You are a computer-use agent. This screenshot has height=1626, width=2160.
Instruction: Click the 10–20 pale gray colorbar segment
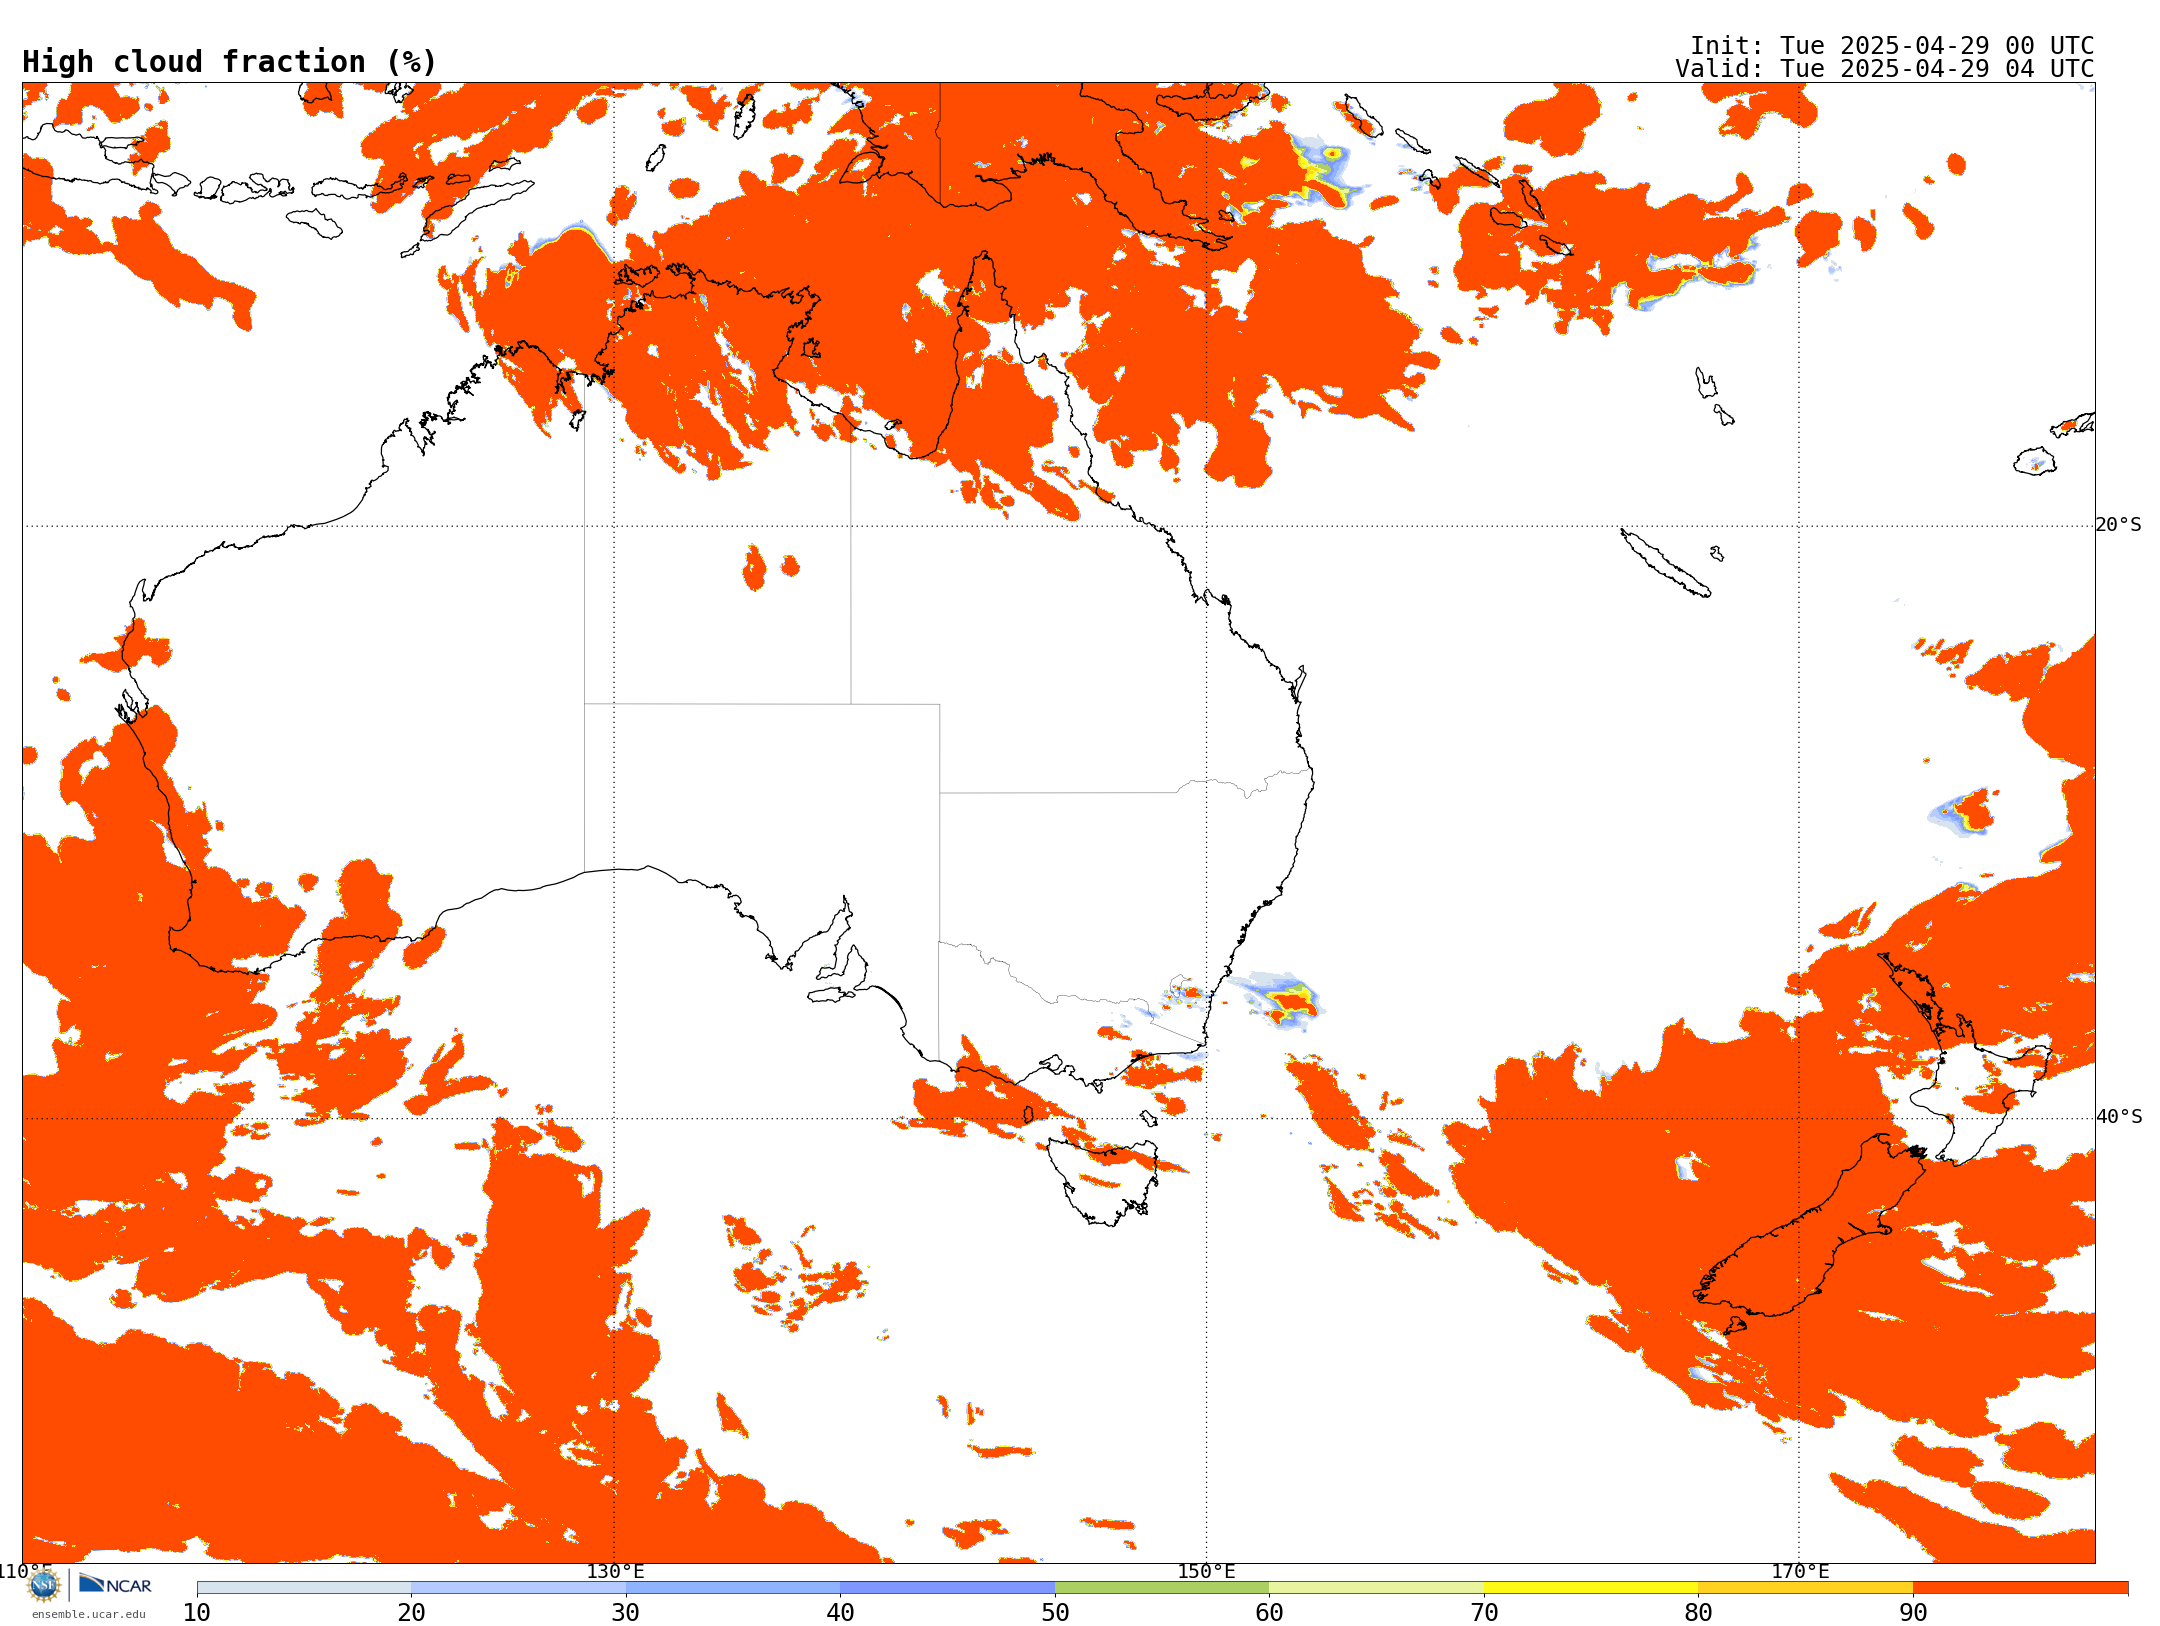(304, 1588)
